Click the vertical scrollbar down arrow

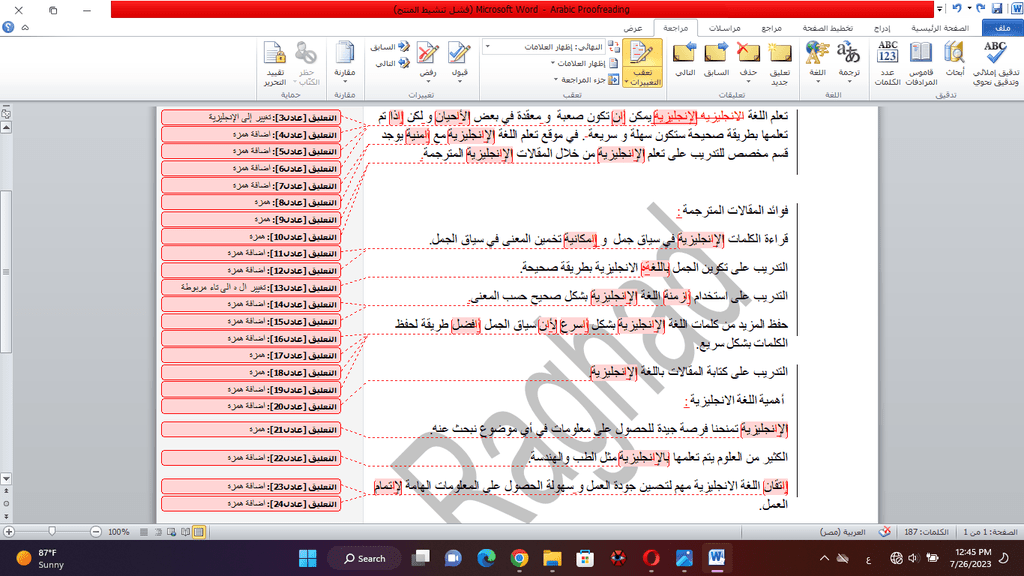(6, 479)
